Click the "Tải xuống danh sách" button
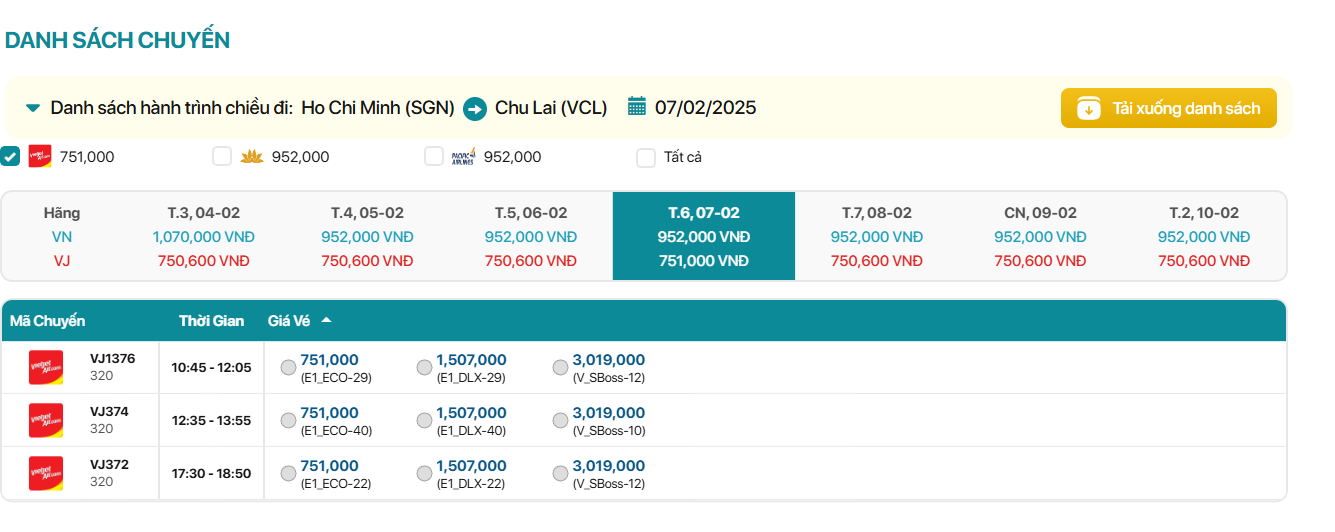This screenshot has width=1335, height=532. pyautogui.click(x=1168, y=108)
